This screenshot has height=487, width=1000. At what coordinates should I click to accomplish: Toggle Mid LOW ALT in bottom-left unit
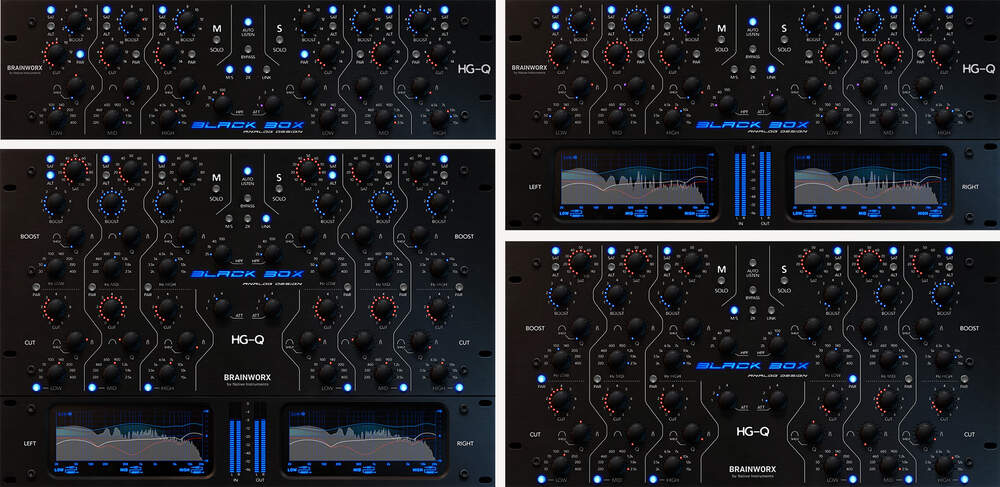[50, 175]
